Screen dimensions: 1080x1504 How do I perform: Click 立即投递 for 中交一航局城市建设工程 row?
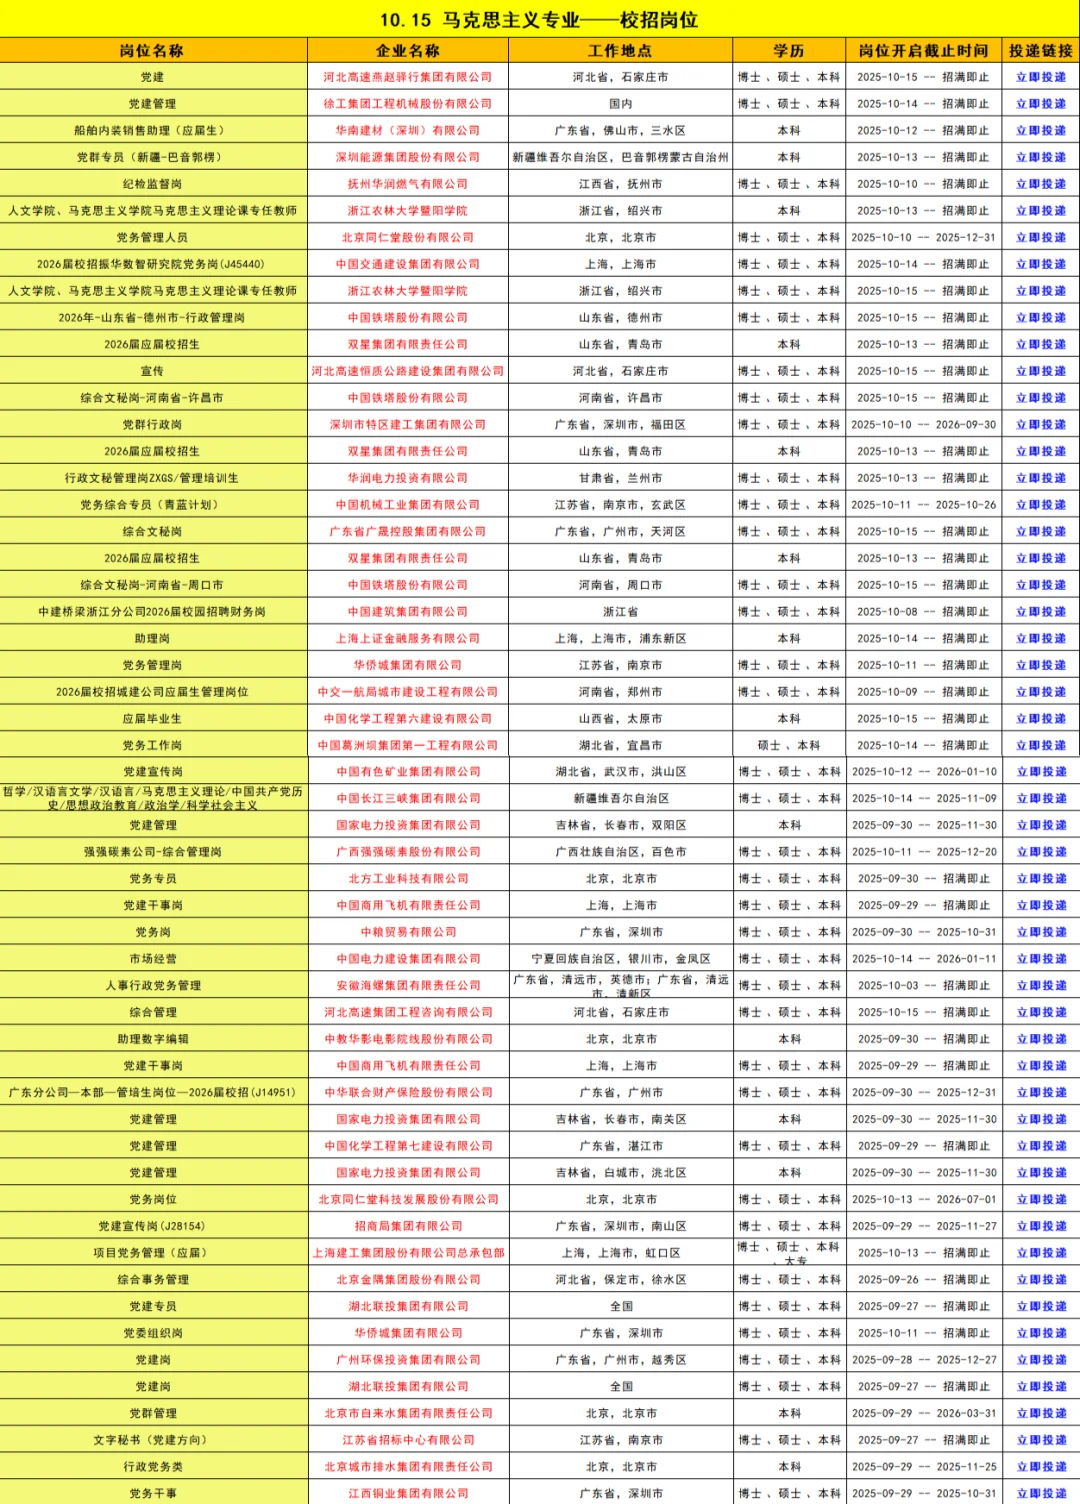point(1041,692)
